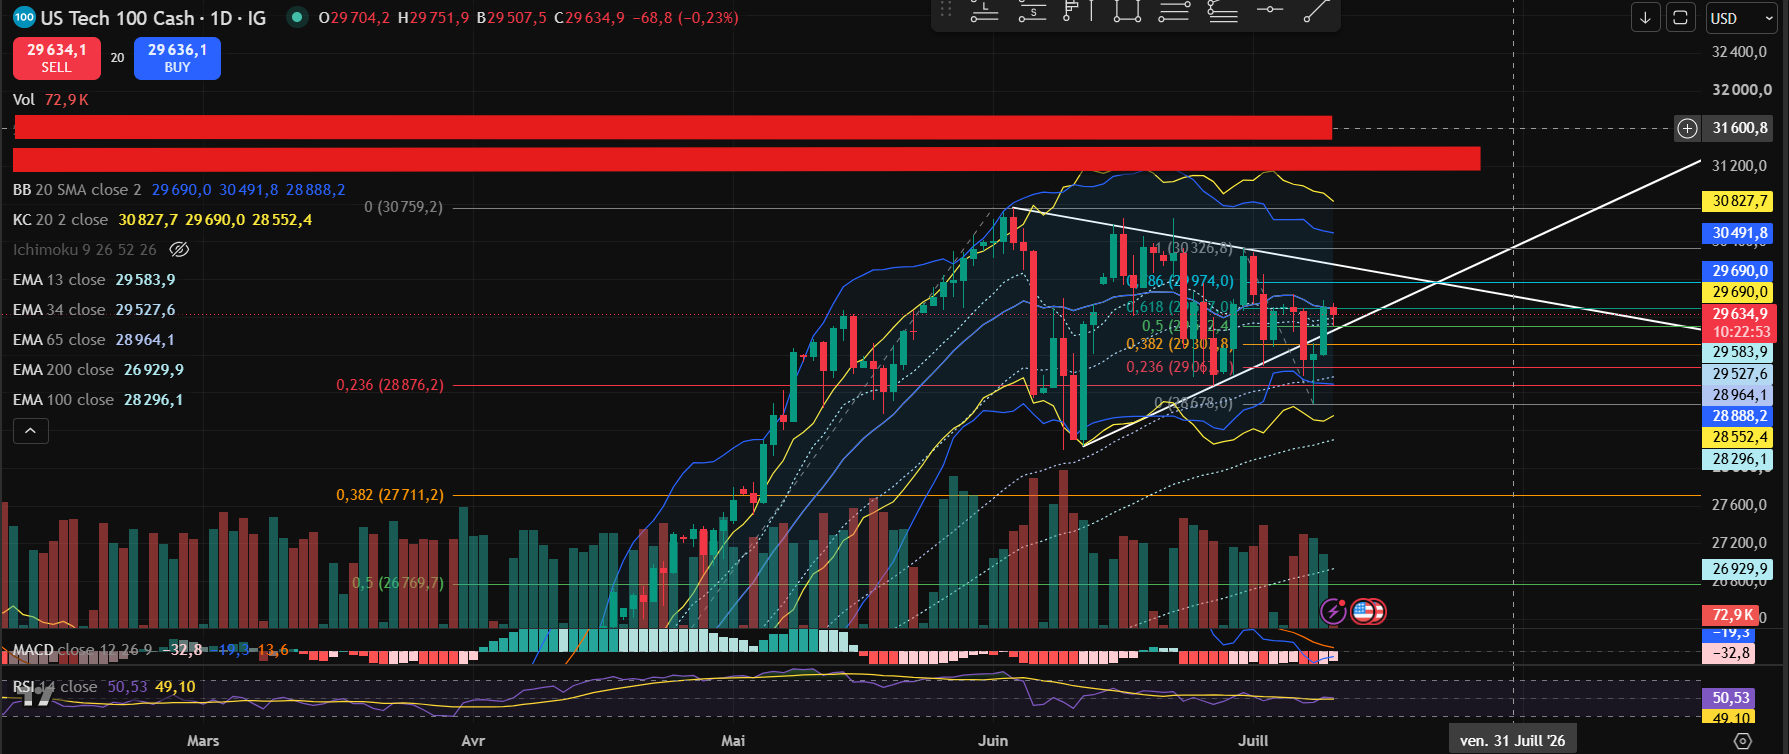1789x754 pixels.
Task: Open chart settings hexagon icon
Action: [1743, 741]
